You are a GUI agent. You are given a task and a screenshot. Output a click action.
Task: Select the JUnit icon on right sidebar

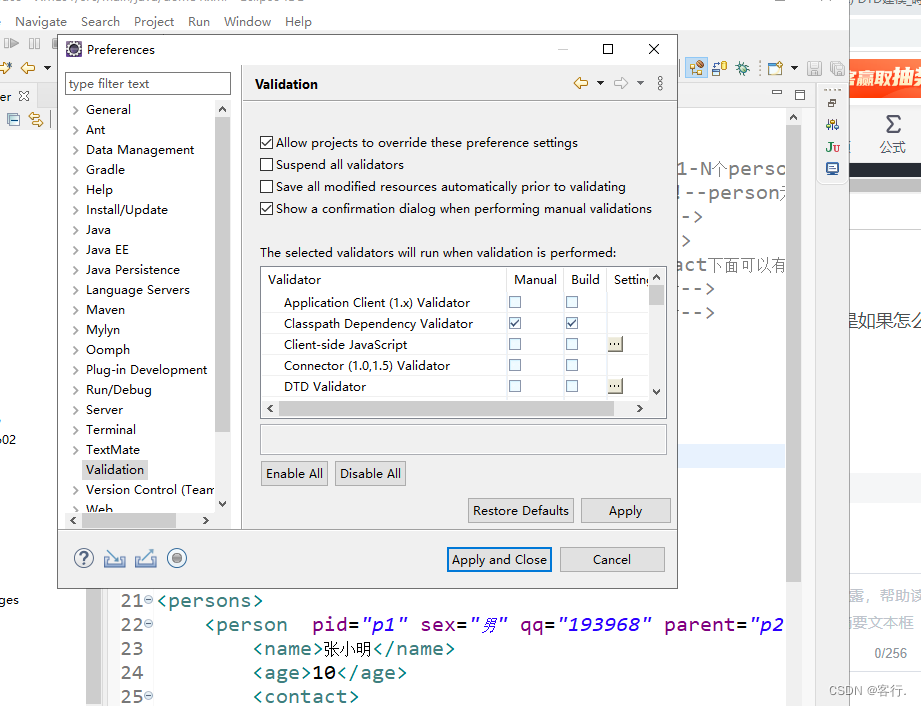click(832, 146)
